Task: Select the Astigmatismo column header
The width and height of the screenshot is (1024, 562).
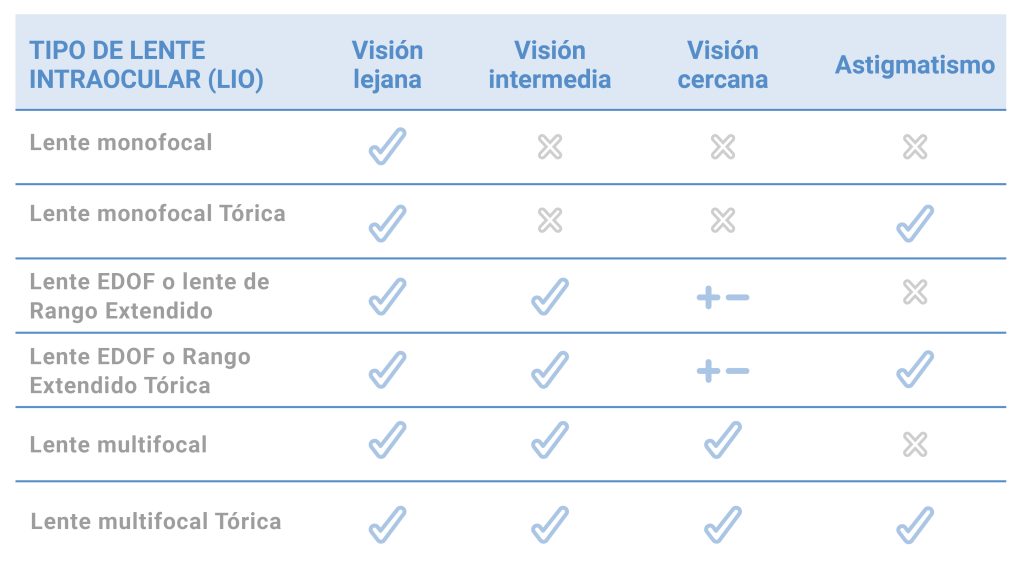Action: (x=914, y=66)
